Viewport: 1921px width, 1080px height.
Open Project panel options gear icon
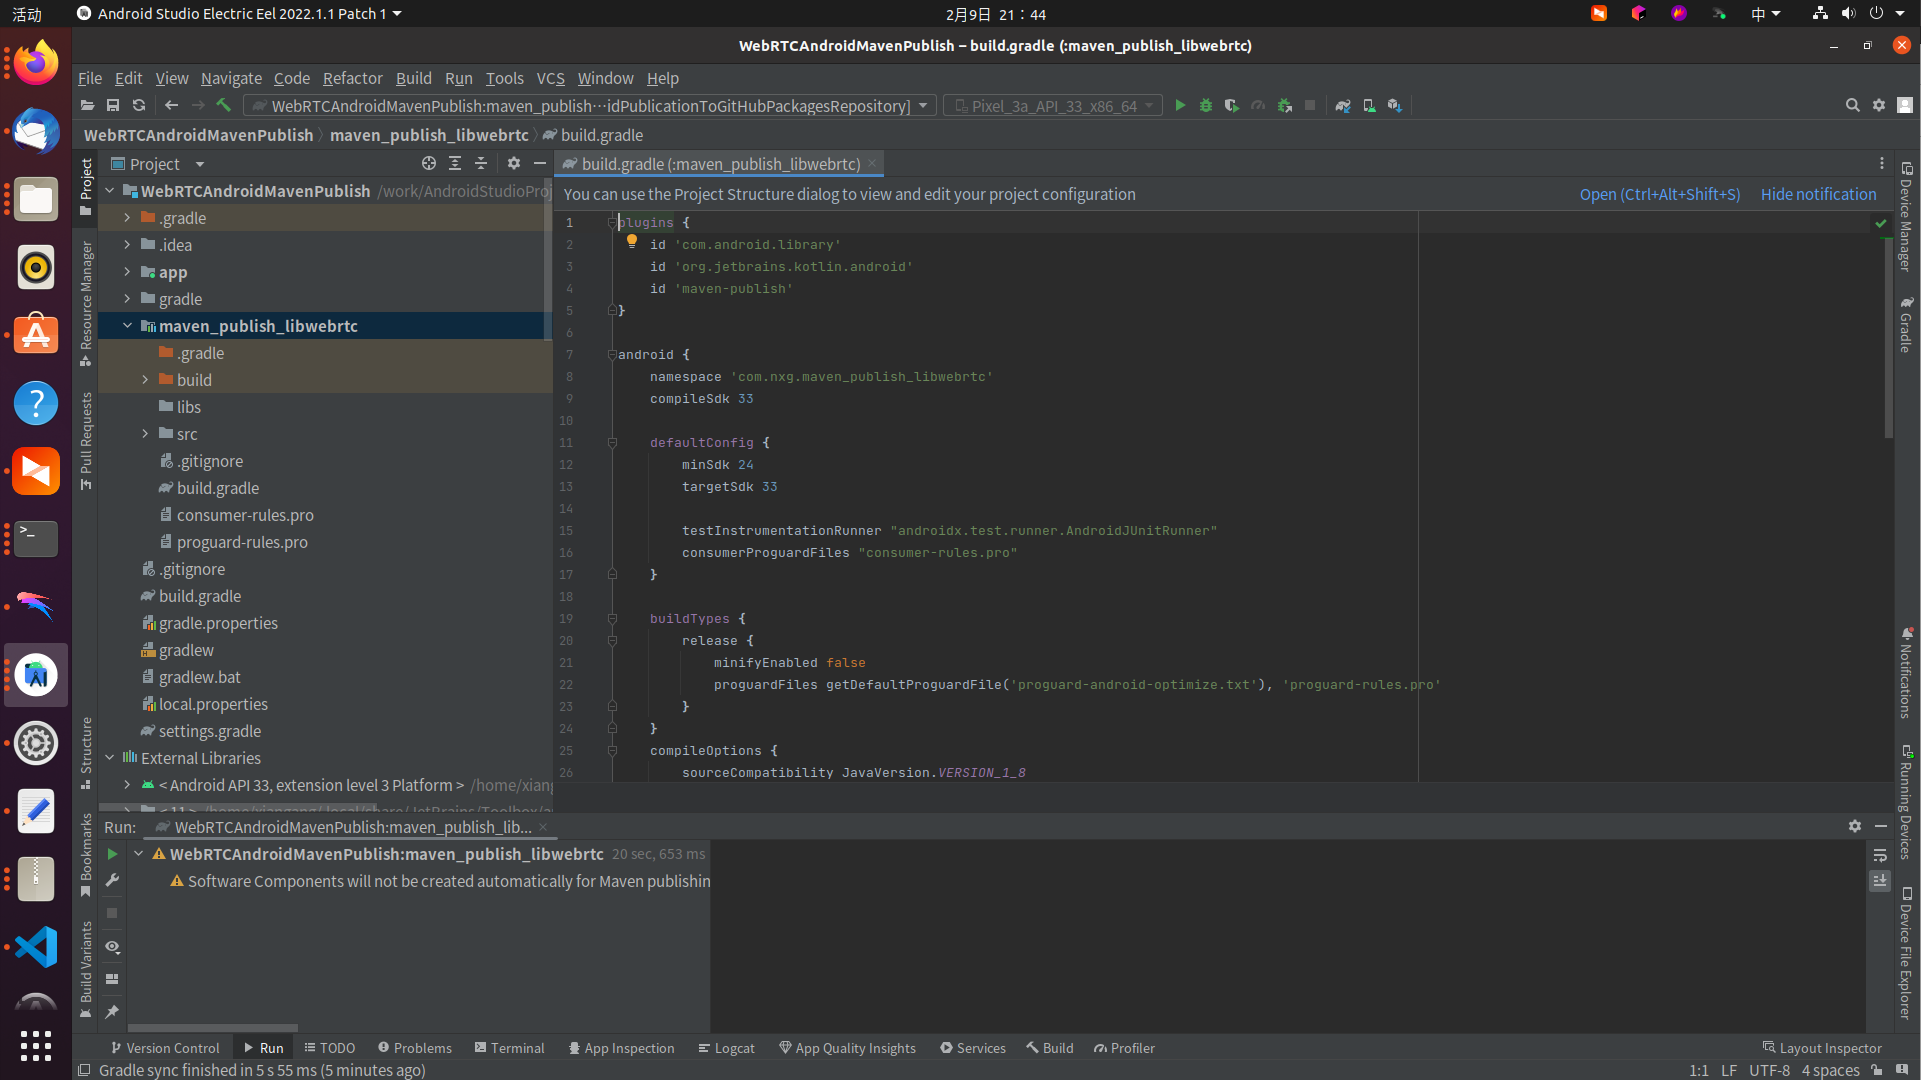[x=514, y=163]
